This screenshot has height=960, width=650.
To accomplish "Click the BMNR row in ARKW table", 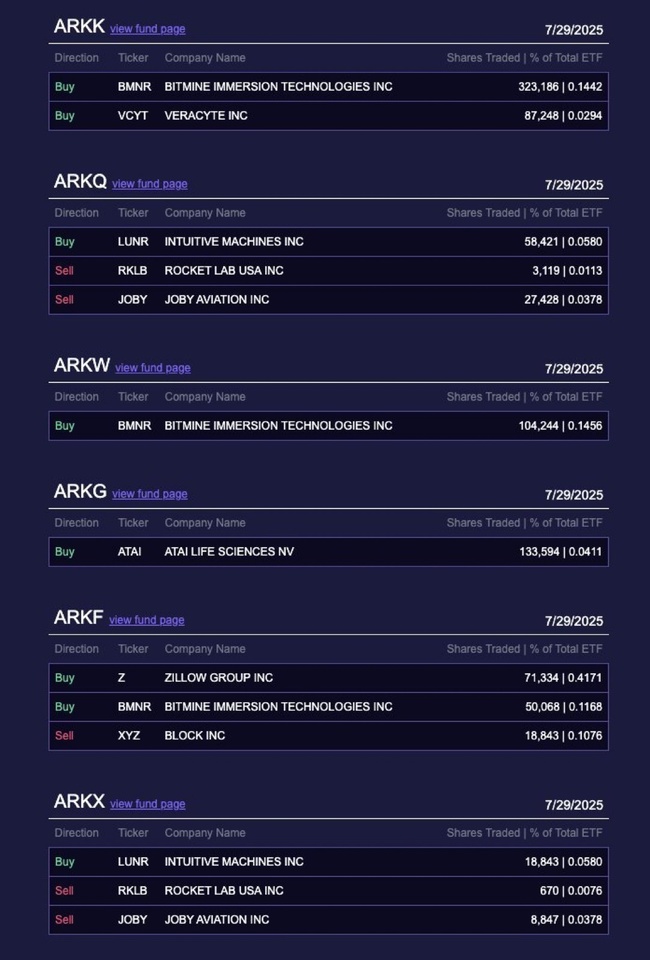I will pyautogui.click(x=329, y=426).
